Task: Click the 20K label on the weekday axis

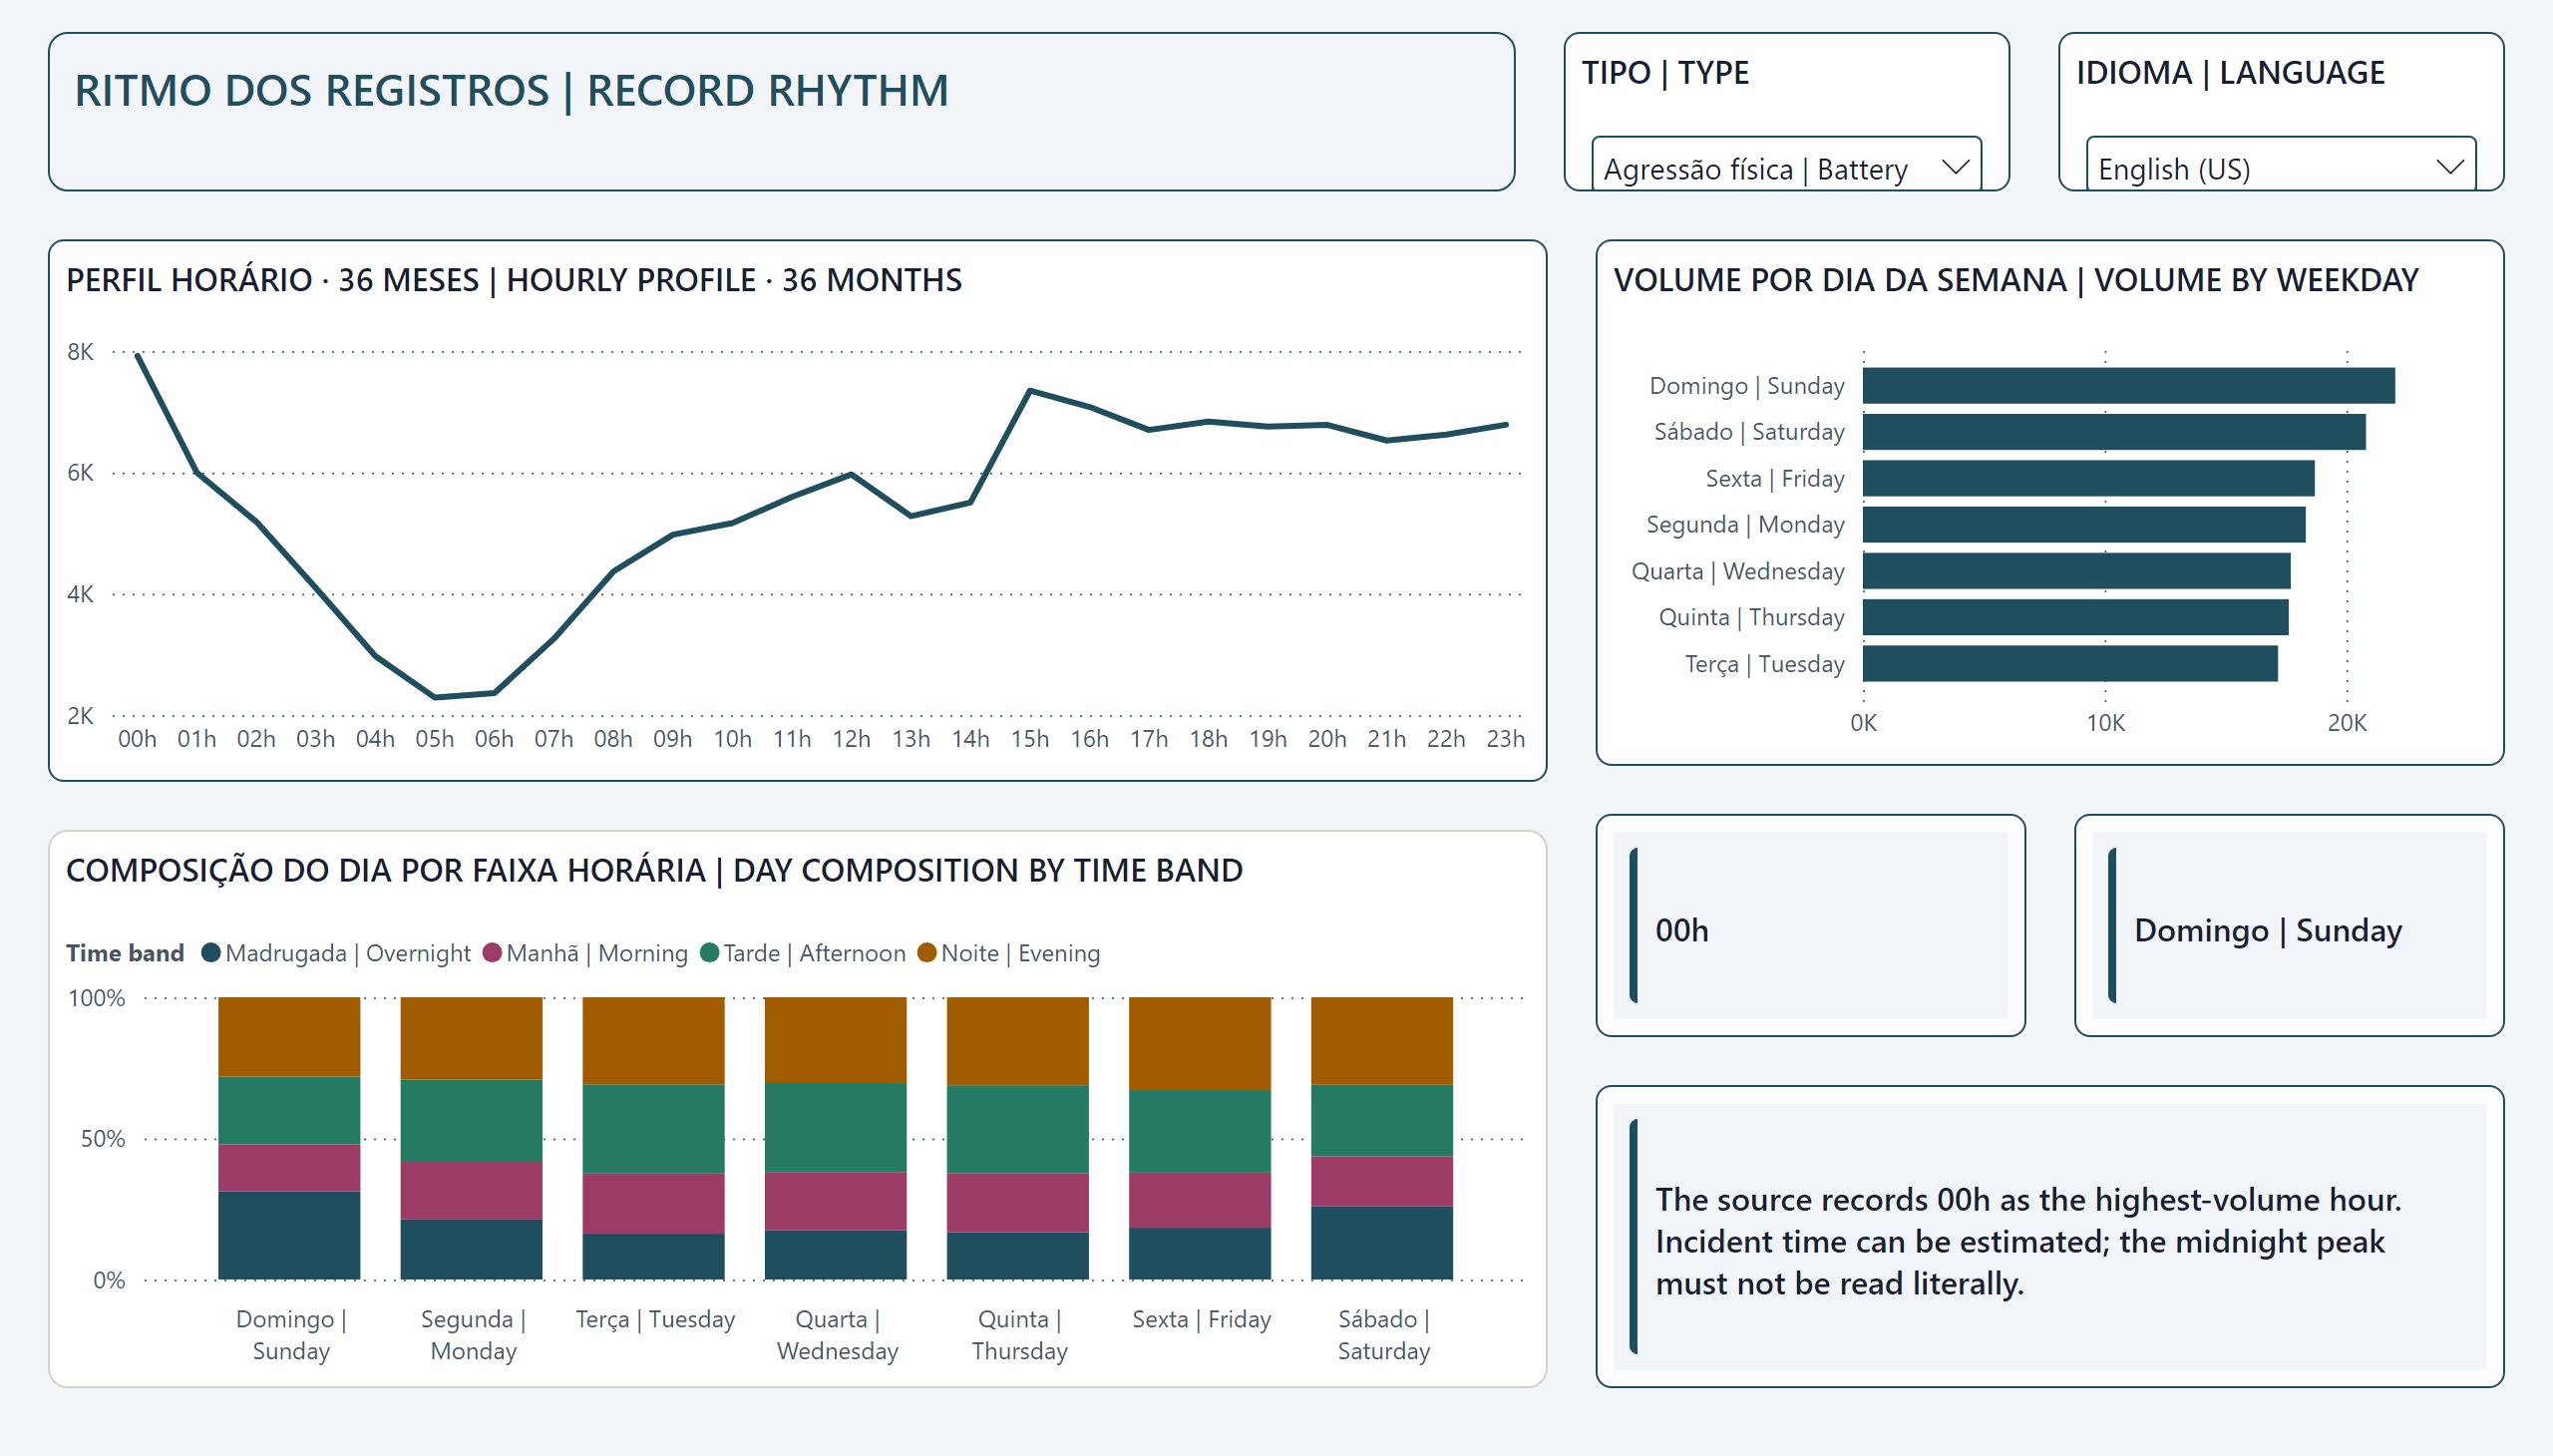Action: pos(2347,723)
